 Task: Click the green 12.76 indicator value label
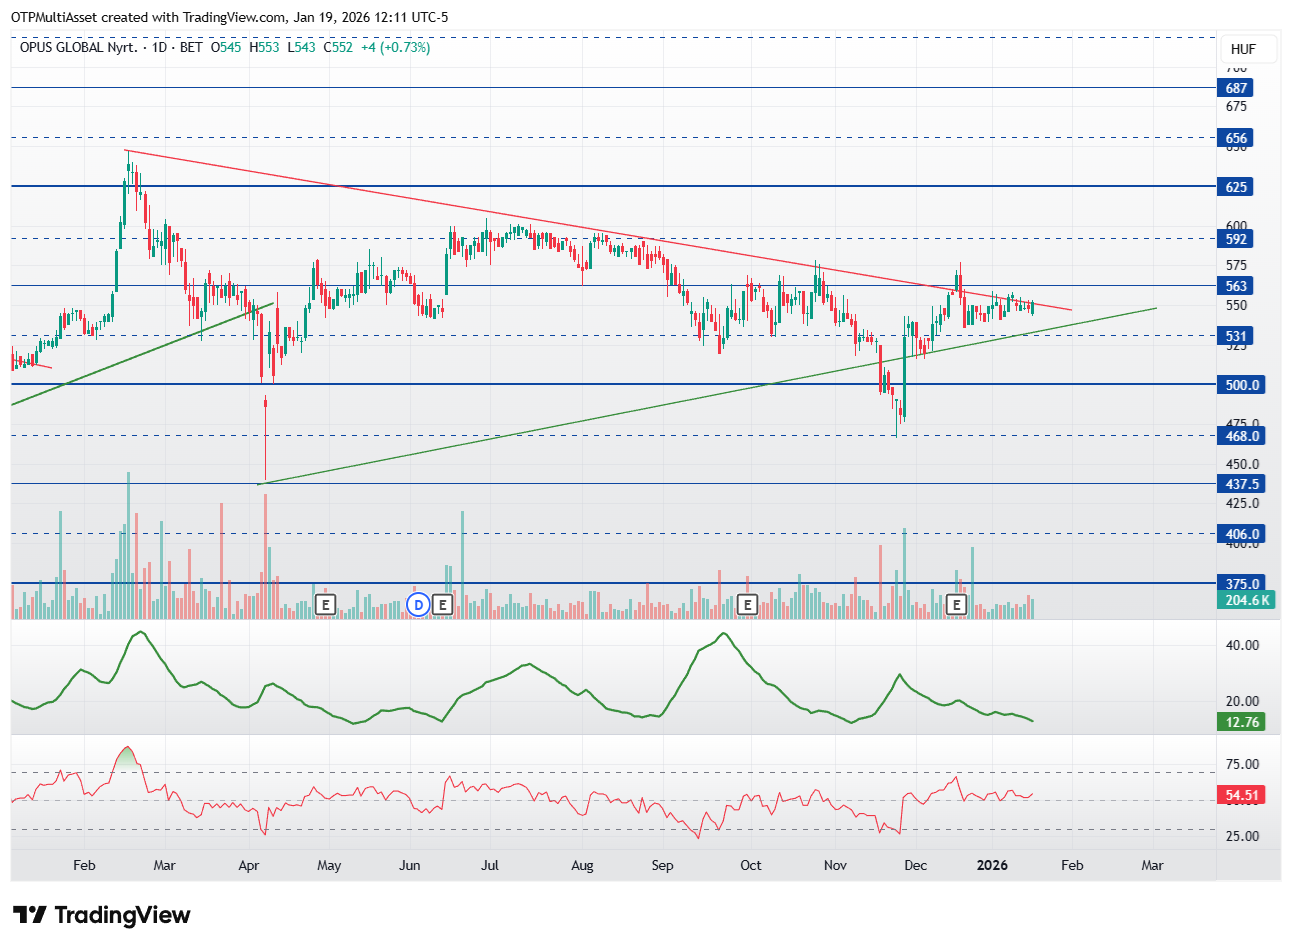(x=1242, y=722)
